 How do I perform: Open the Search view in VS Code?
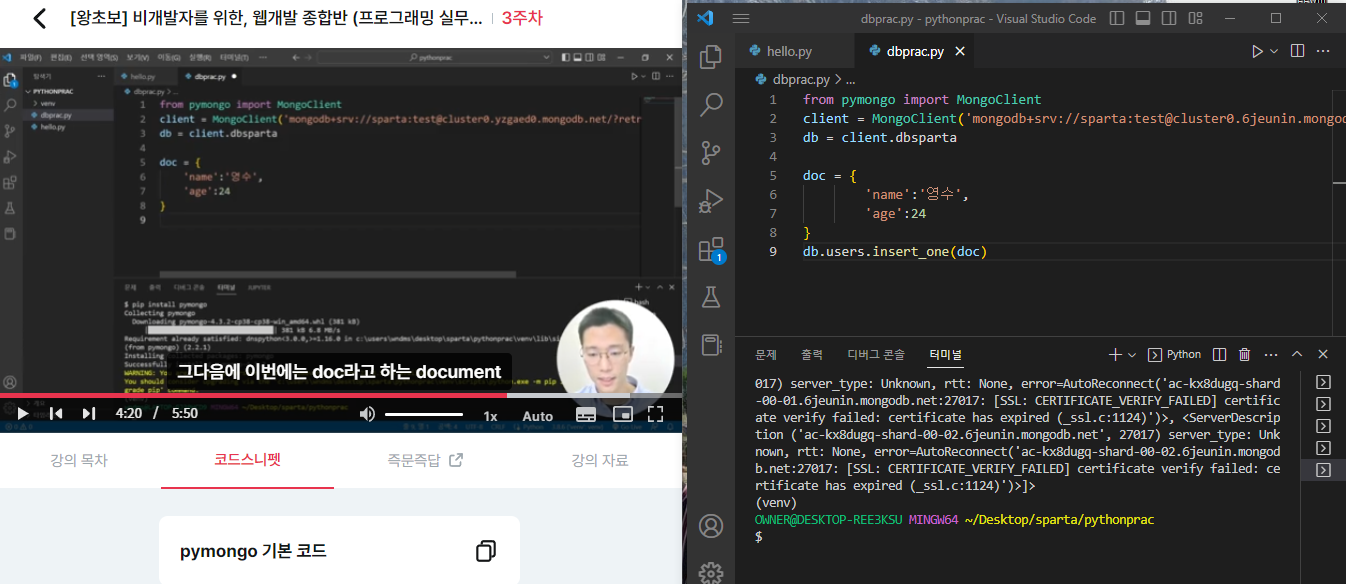pyautogui.click(x=711, y=104)
